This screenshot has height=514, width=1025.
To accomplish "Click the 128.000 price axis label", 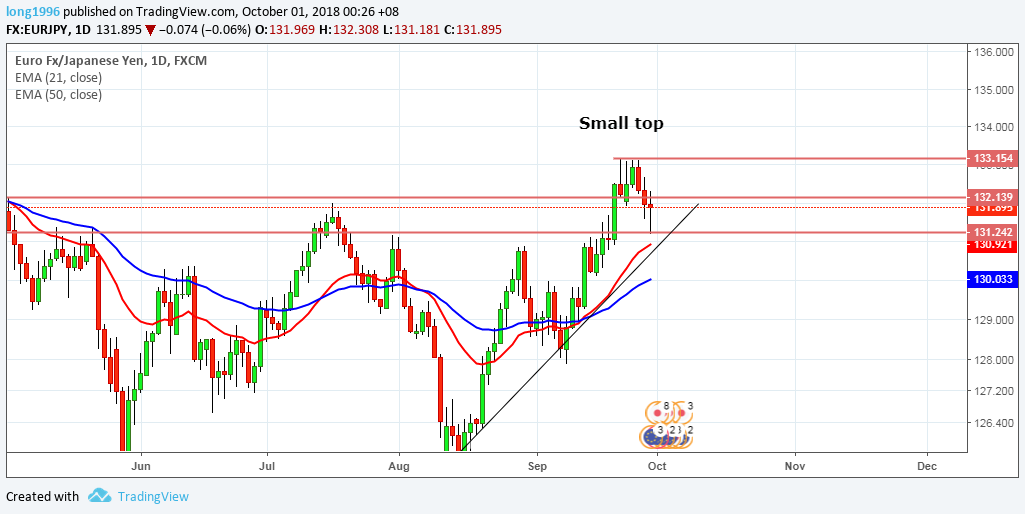I will pyautogui.click(x=994, y=360).
